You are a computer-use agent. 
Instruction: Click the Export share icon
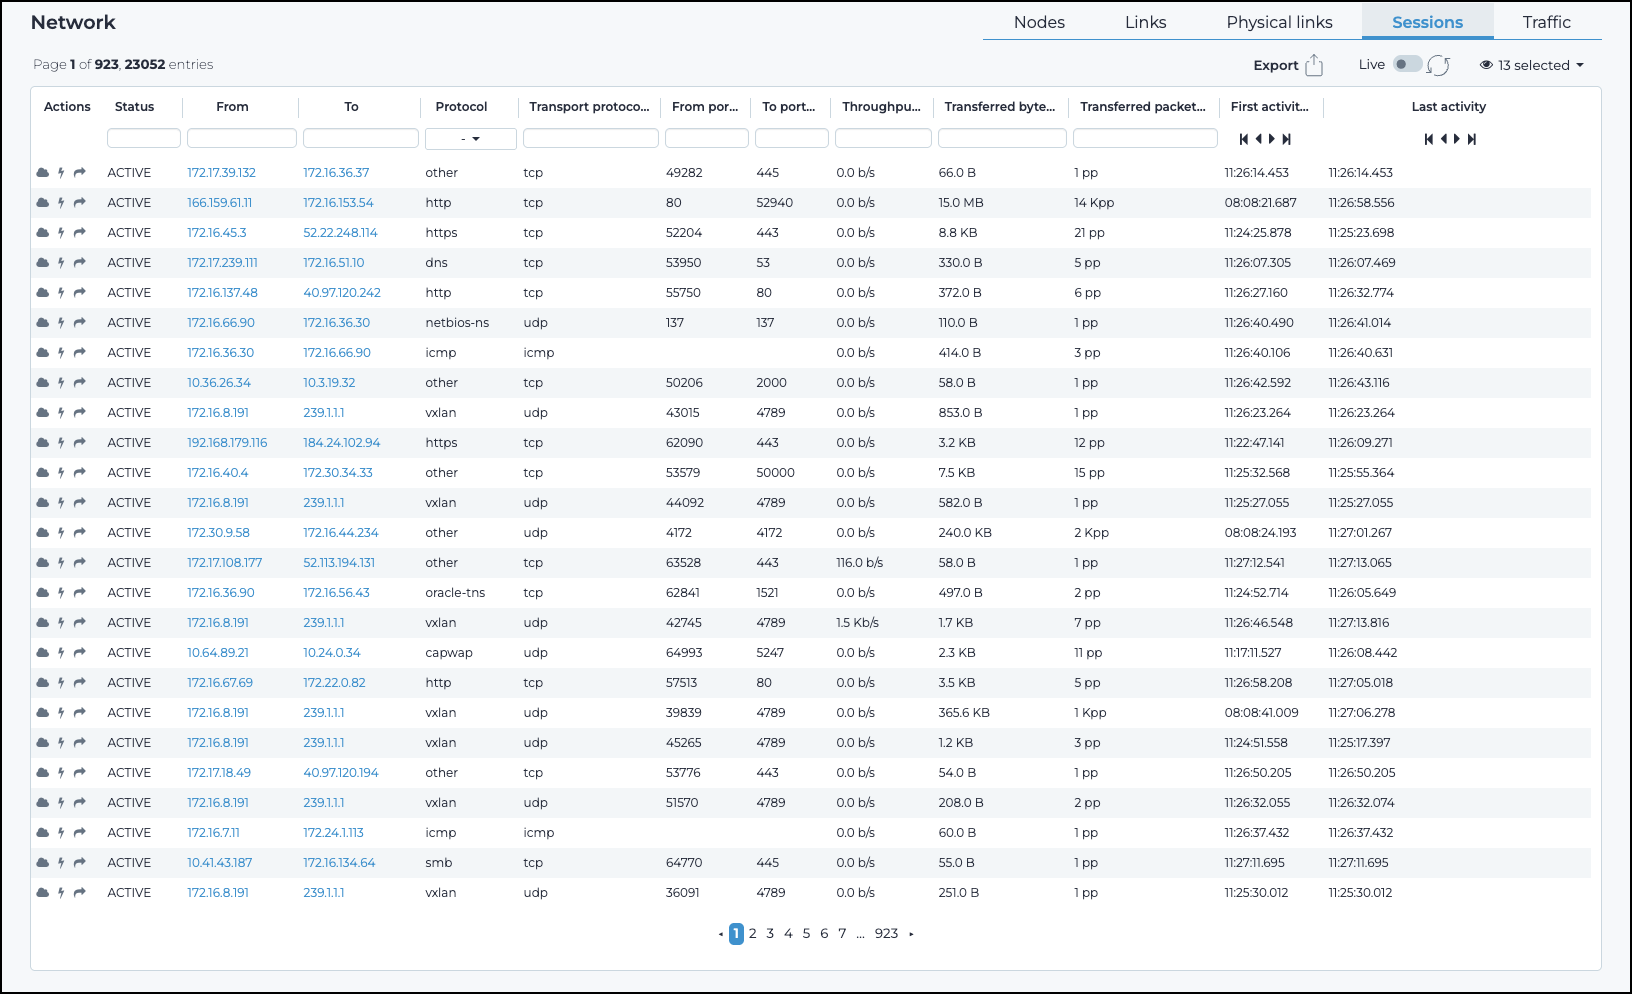point(1314,65)
